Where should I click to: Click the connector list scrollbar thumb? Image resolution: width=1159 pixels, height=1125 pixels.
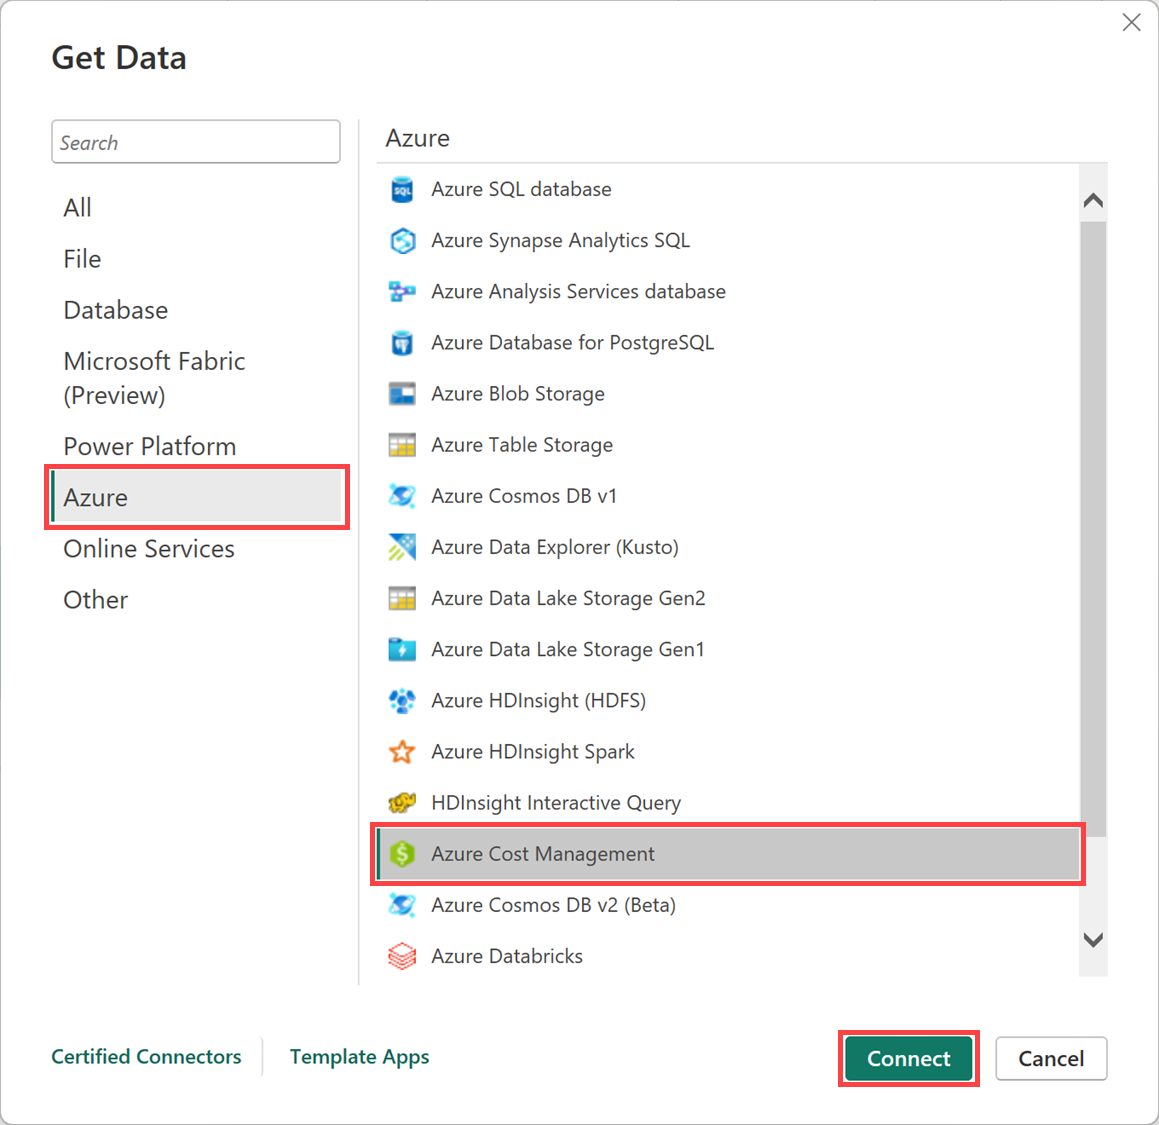[x=1092, y=529]
